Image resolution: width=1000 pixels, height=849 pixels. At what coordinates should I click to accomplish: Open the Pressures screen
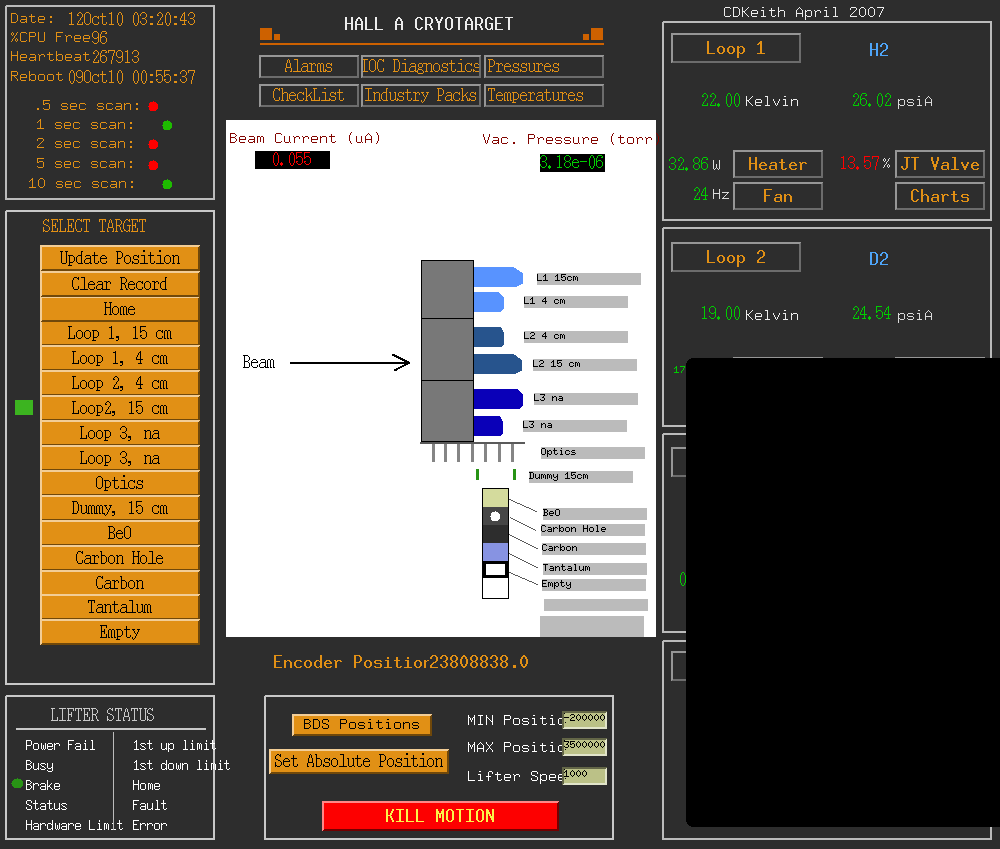(x=543, y=66)
